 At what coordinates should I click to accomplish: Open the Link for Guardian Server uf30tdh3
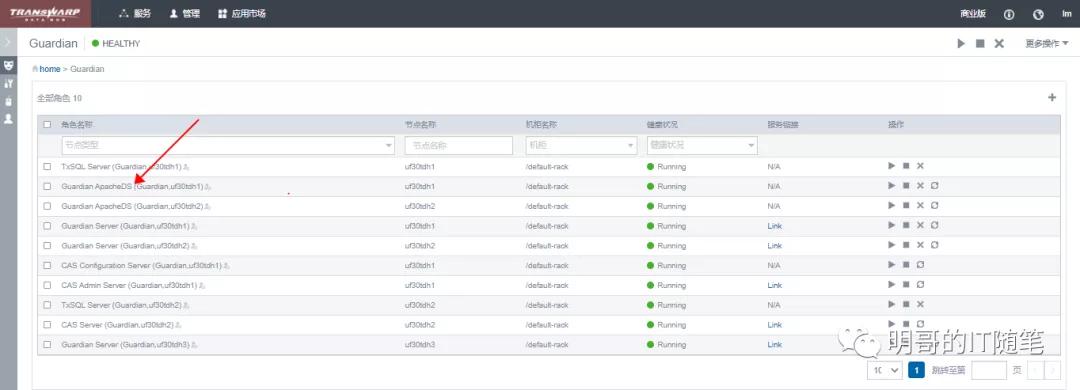(774, 345)
